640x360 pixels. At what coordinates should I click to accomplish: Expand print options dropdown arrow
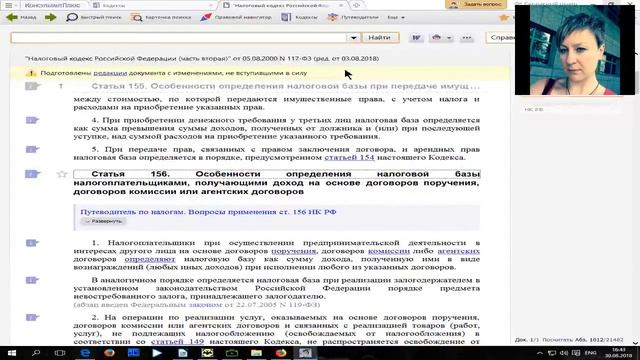[449, 38]
